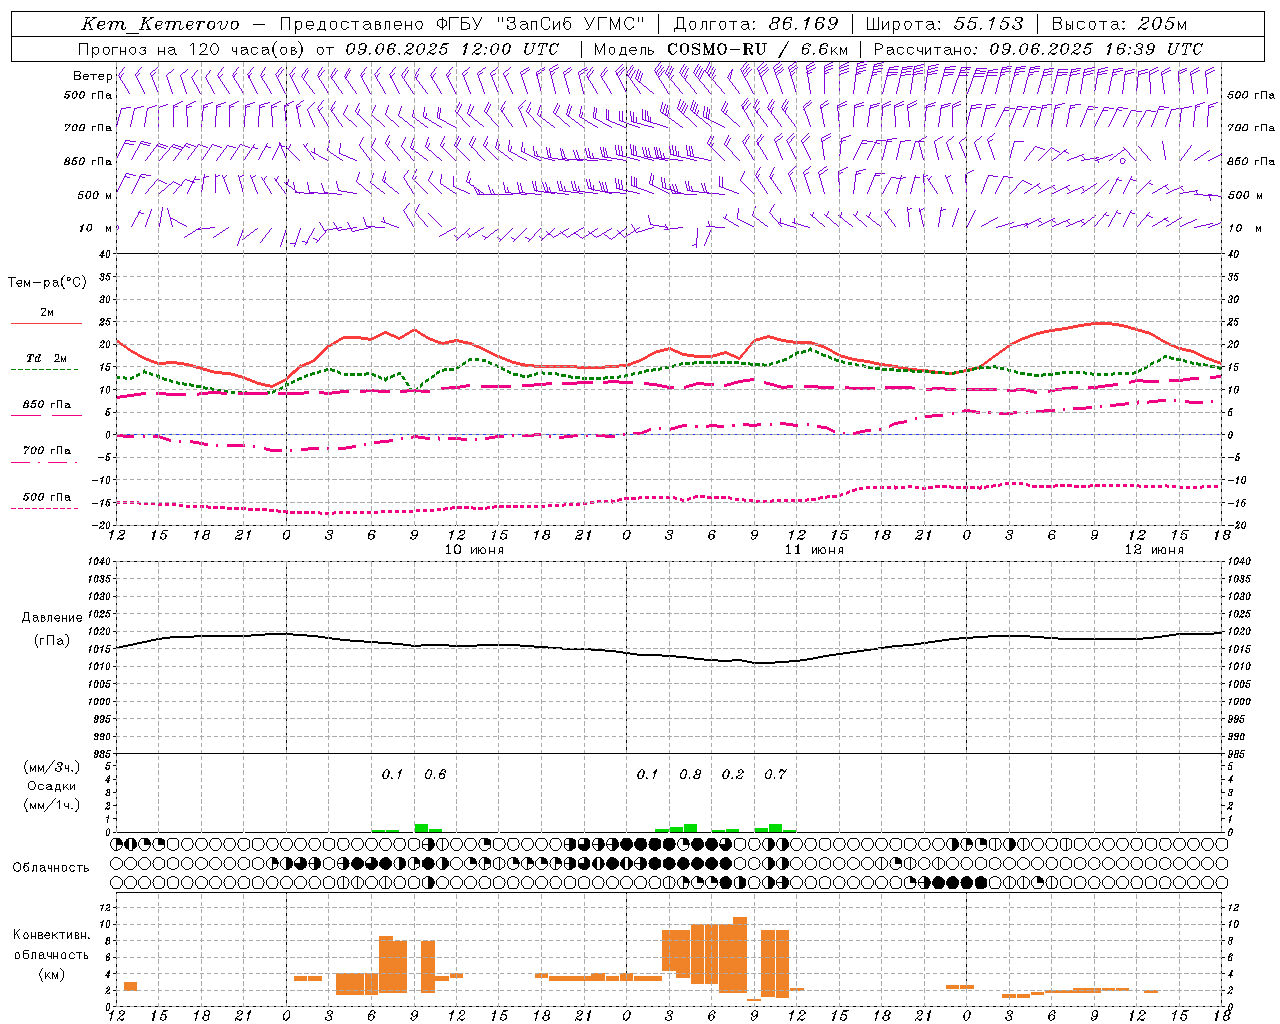Screen dimensions: 1280x1024
Task: Click the calculated time 09.06.2025 16:39 UTC
Action: click(x=1096, y=49)
